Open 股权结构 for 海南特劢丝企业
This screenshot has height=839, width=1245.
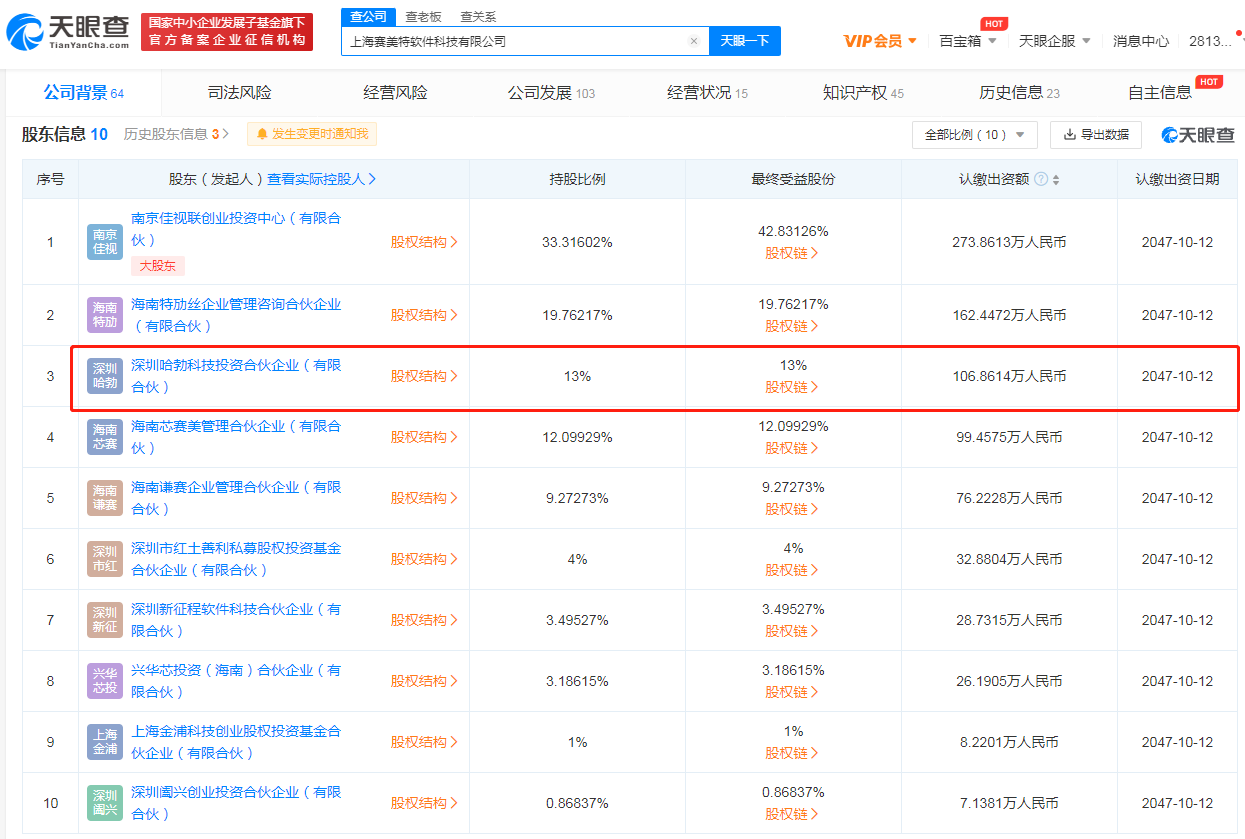point(424,315)
